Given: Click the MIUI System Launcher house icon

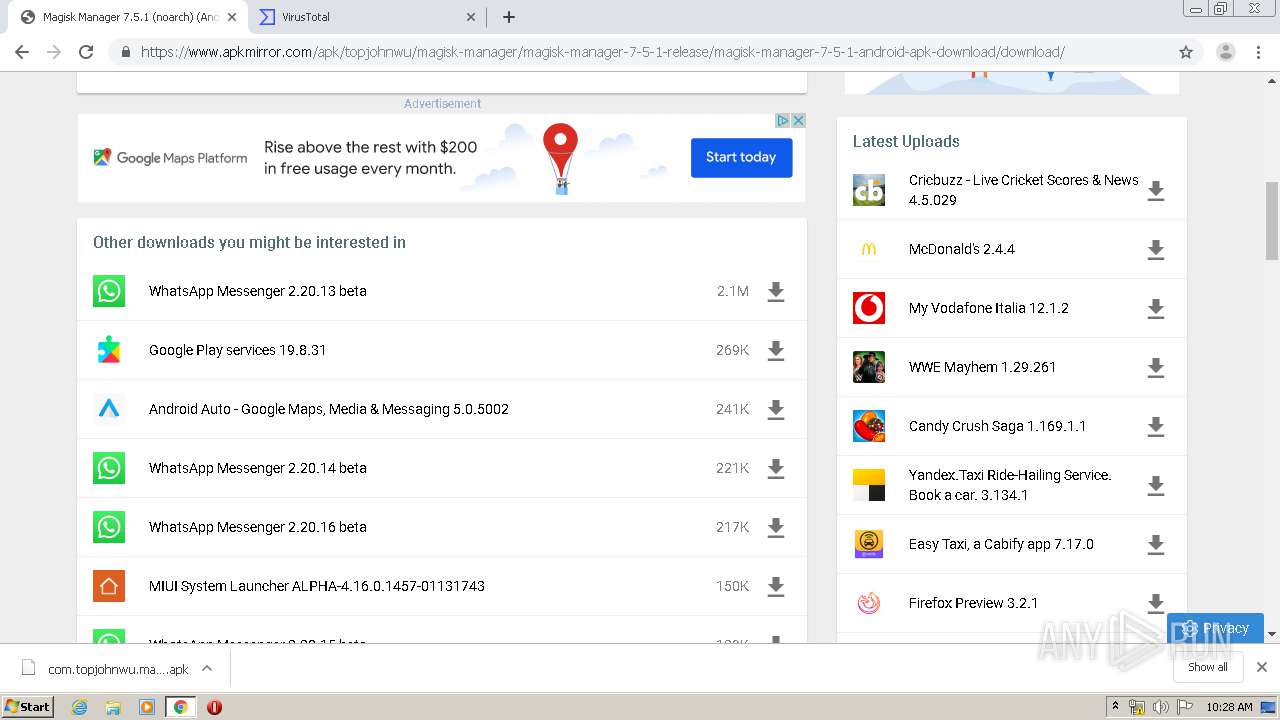Looking at the screenshot, I should (x=109, y=586).
